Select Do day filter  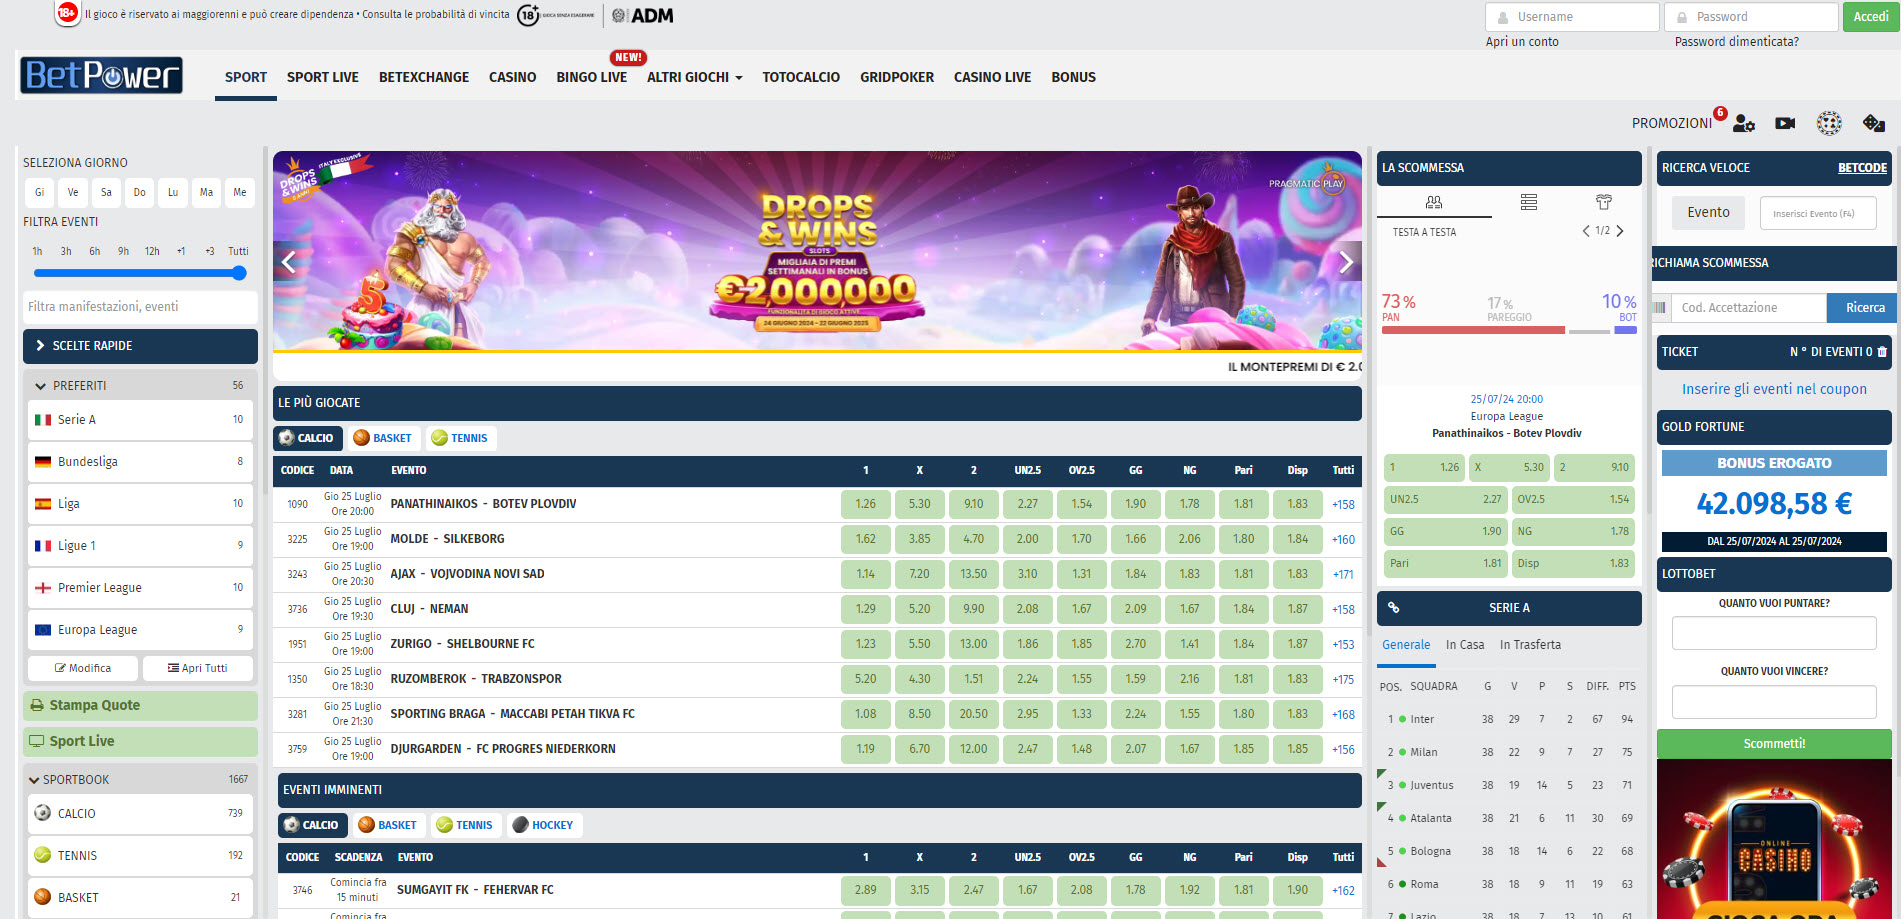(139, 192)
